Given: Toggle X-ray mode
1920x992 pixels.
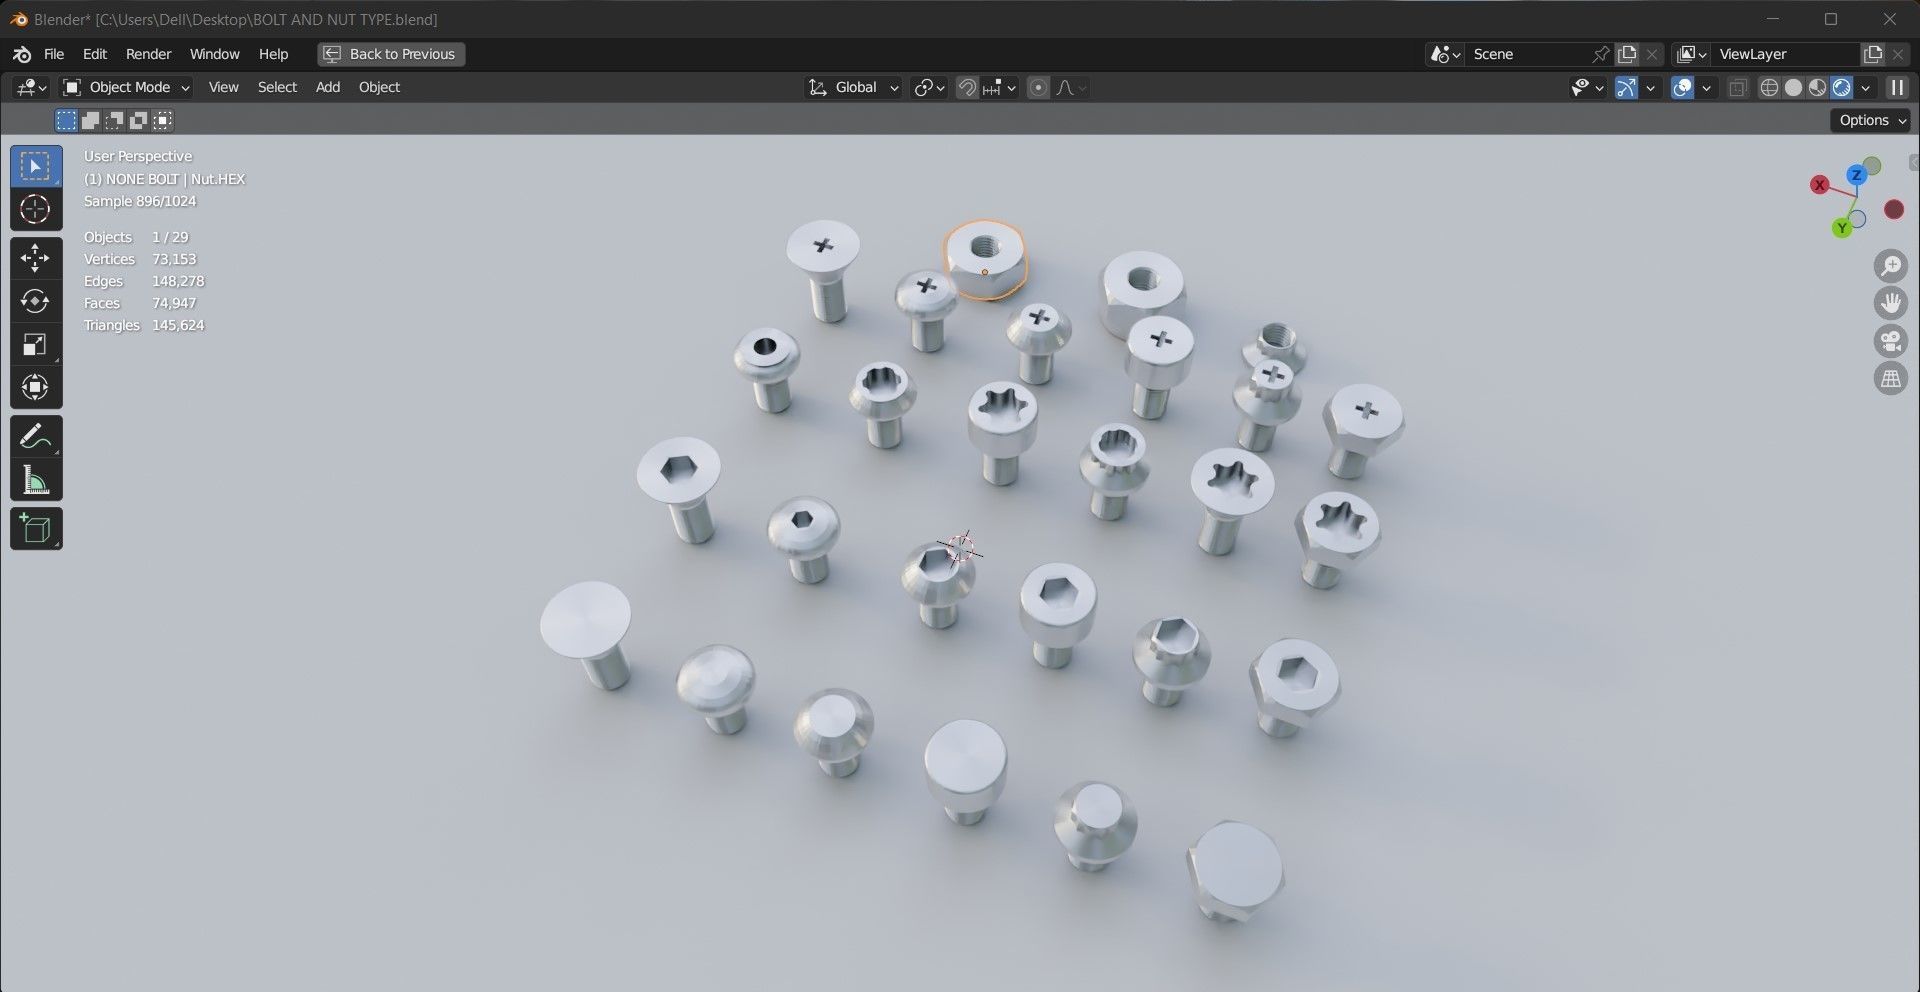Looking at the screenshot, I should pyautogui.click(x=1738, y=87).
